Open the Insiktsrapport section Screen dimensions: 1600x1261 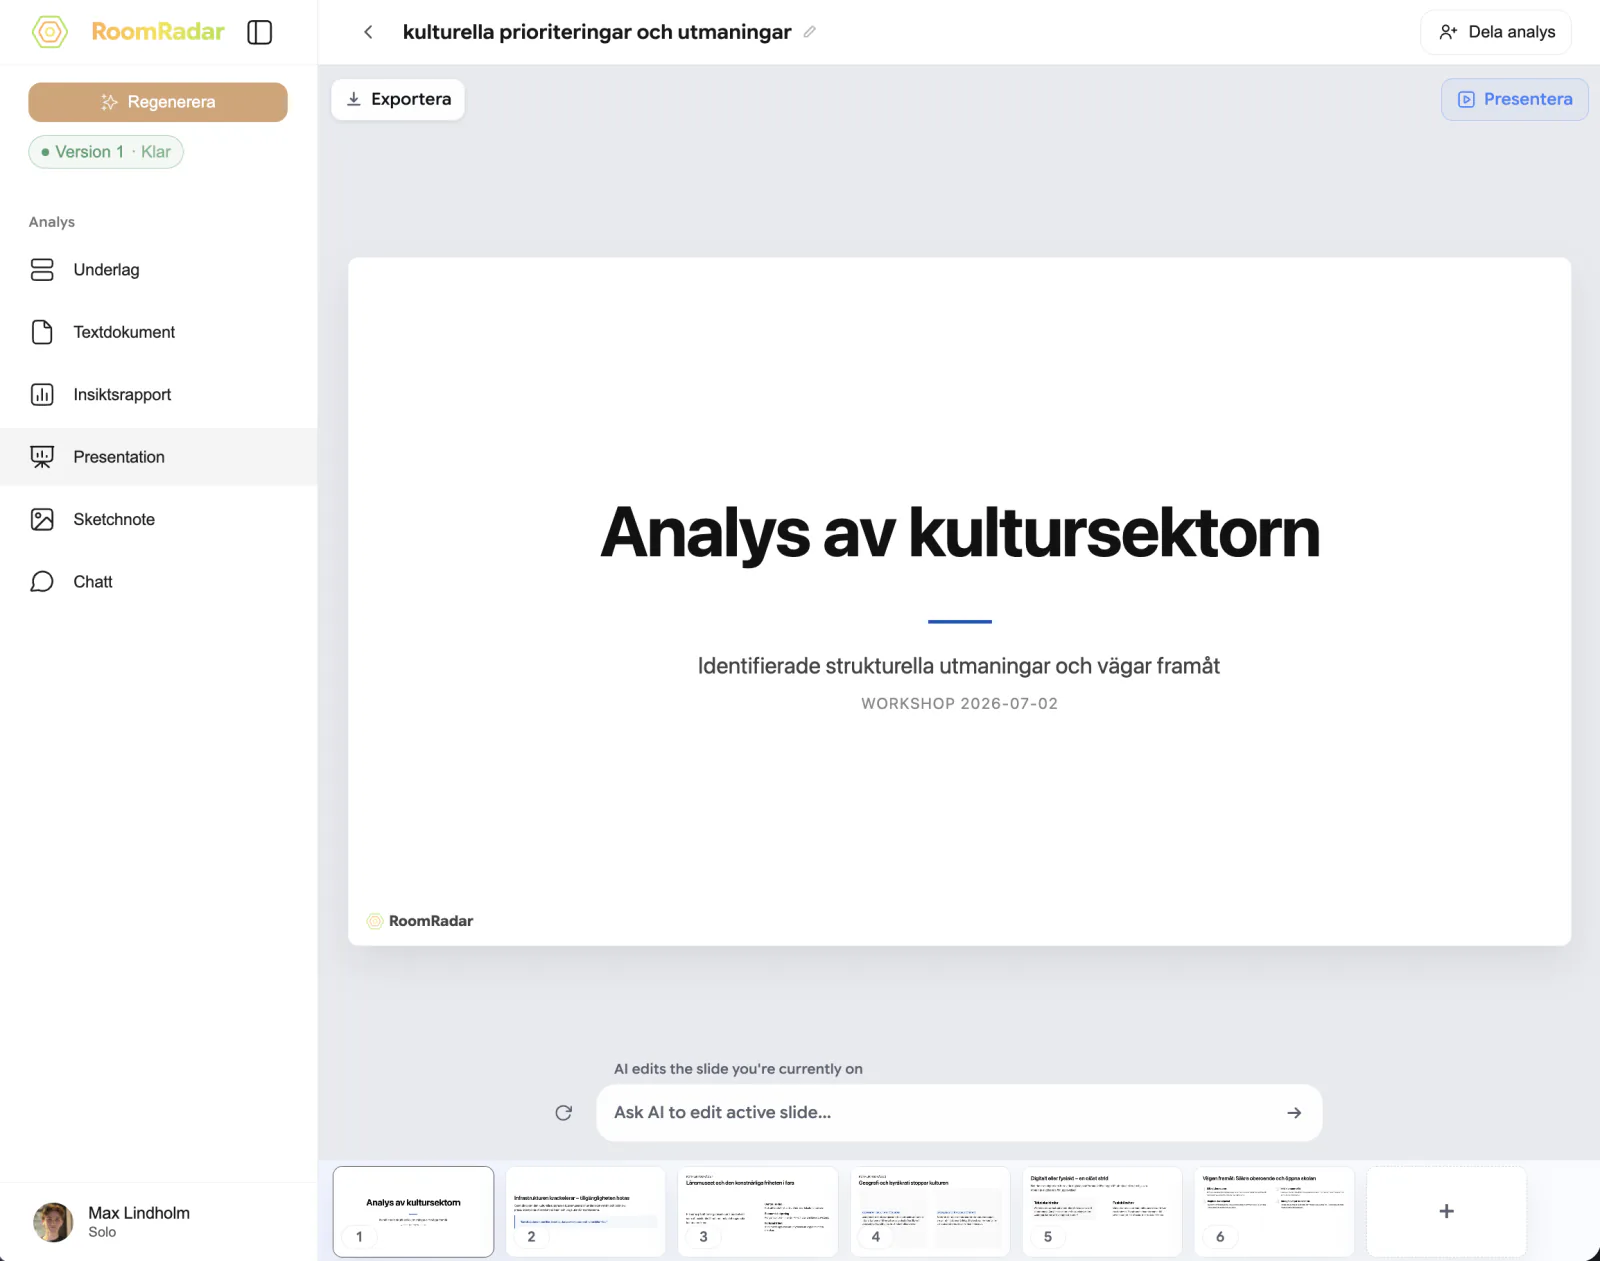(x=159, y=395)
